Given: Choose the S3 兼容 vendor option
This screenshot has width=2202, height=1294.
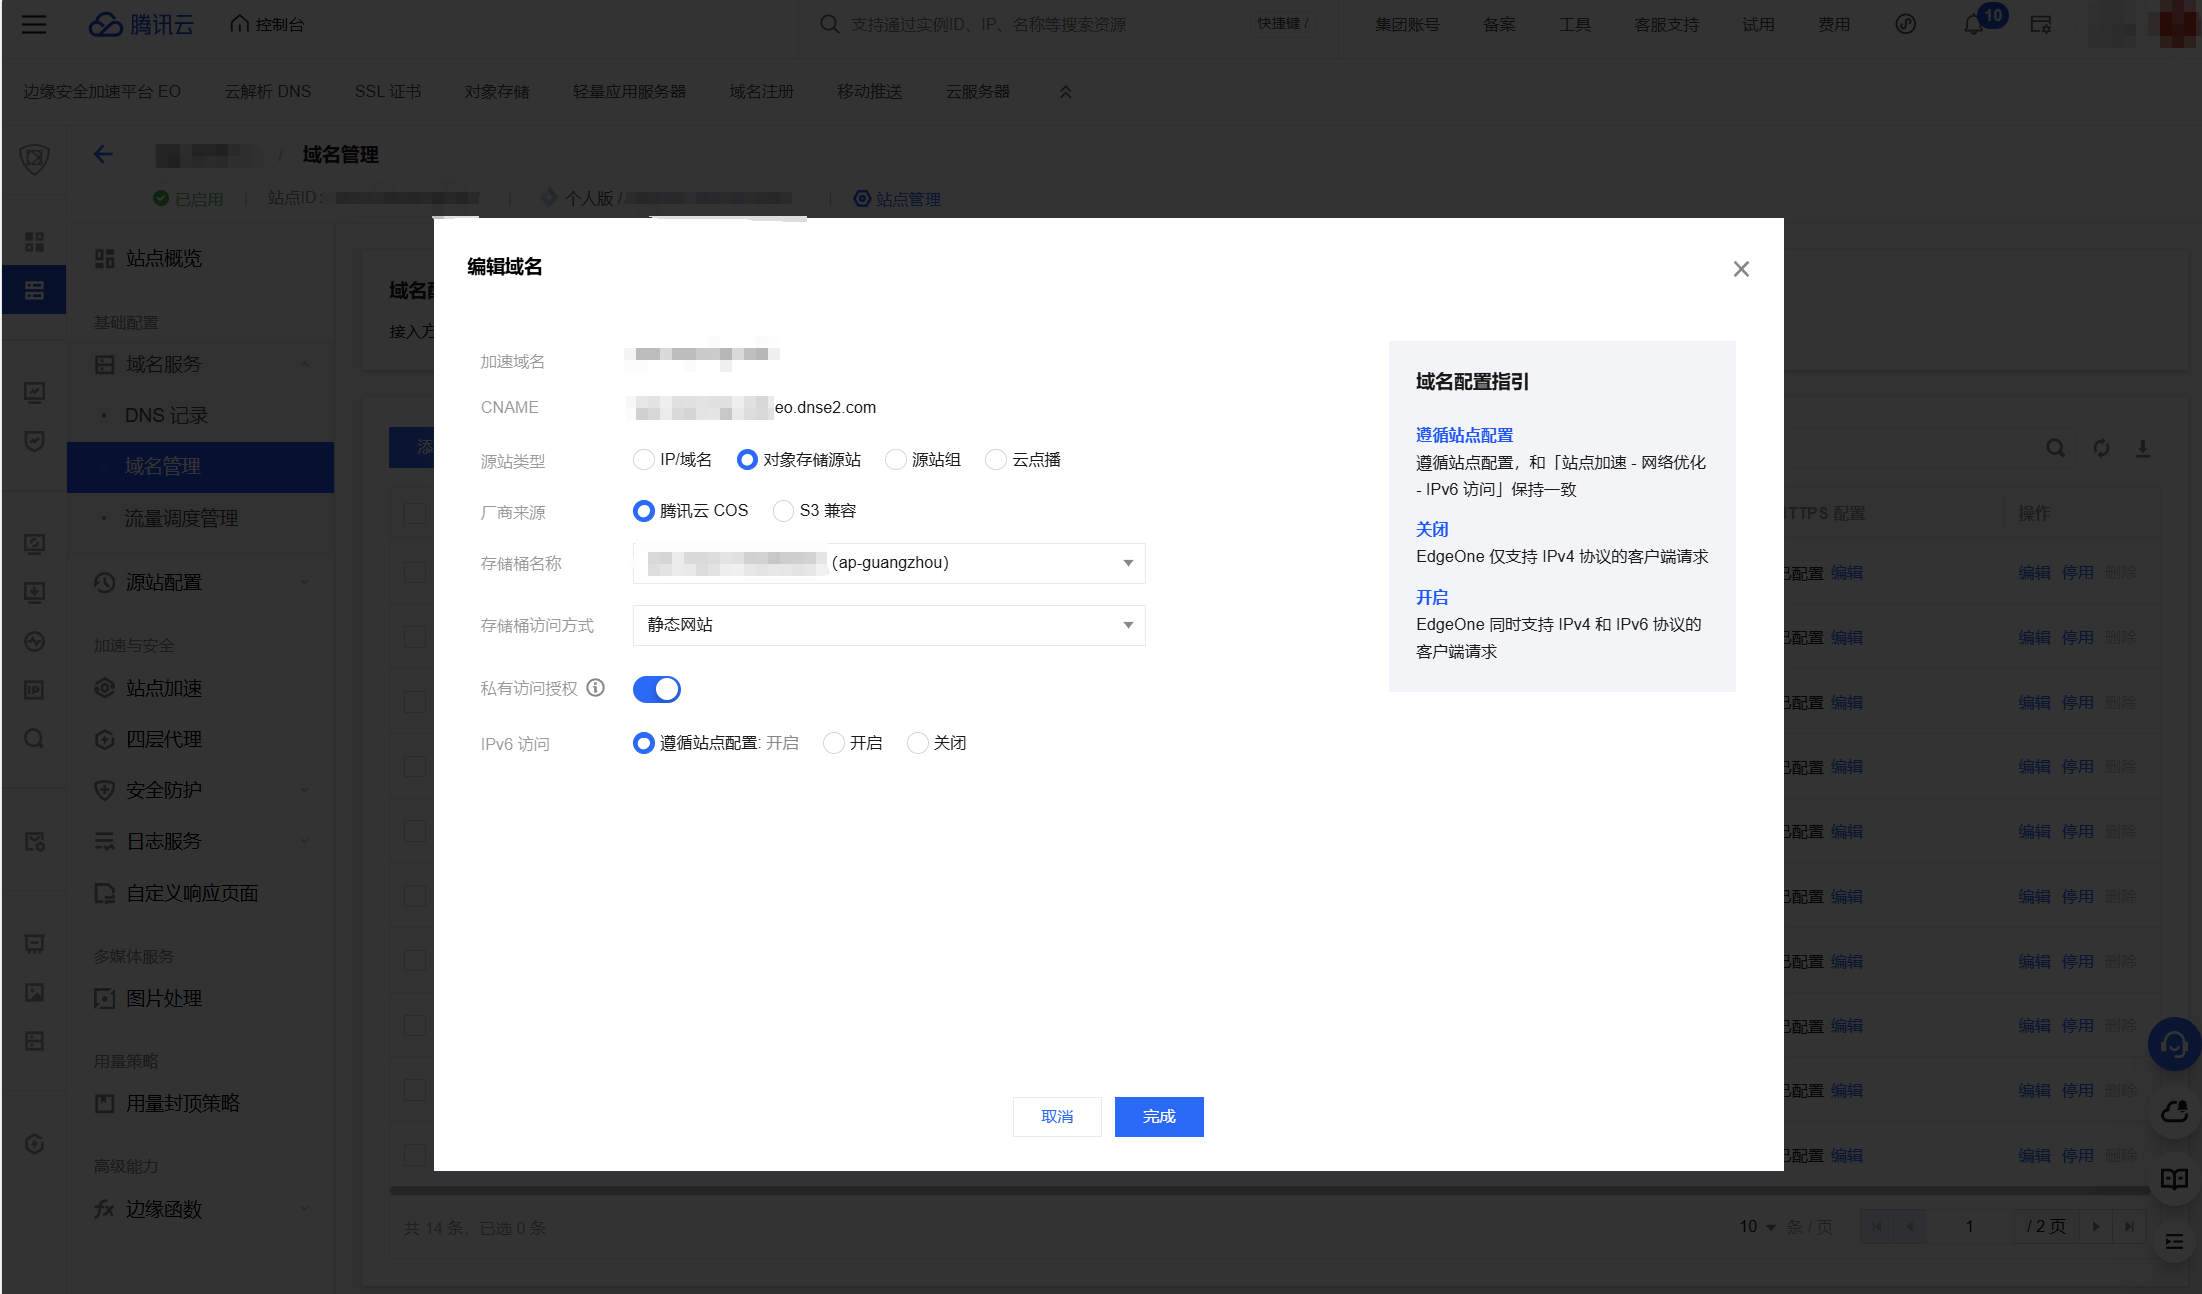Looking at the screenshot, I should pyautogui.click(x=783, y=511).
